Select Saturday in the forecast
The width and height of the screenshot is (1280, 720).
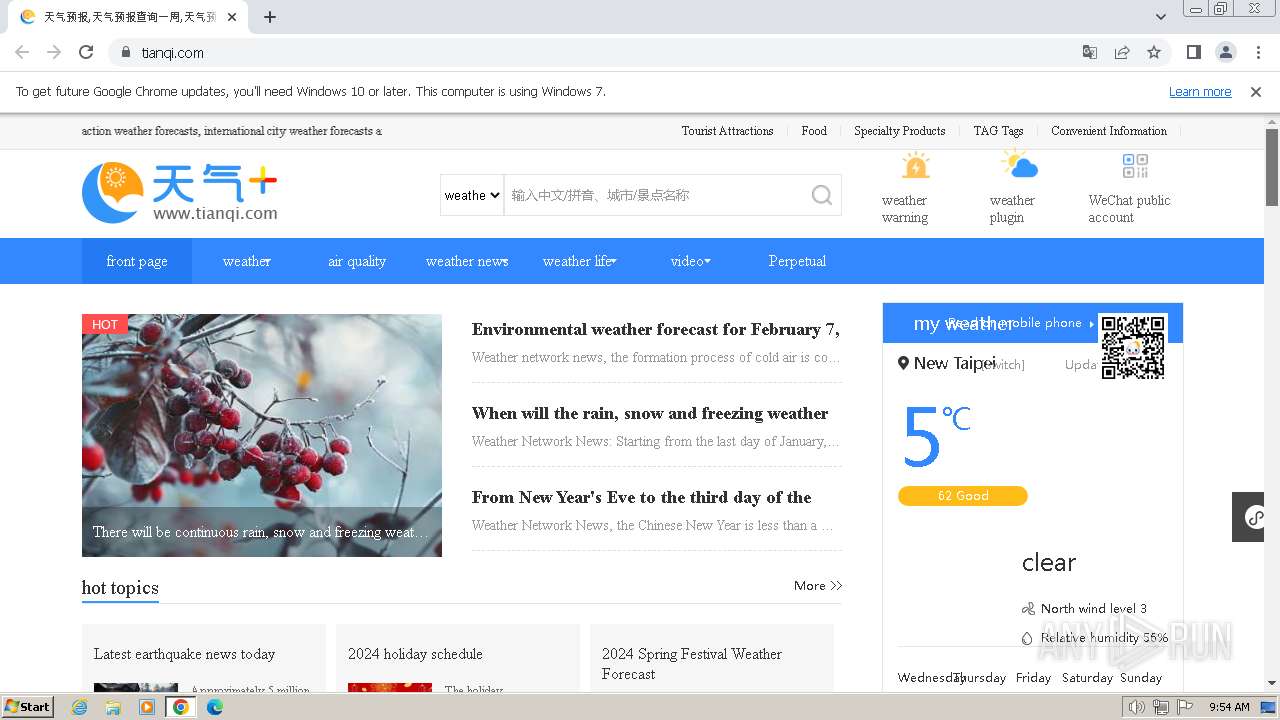point(1087,678)
